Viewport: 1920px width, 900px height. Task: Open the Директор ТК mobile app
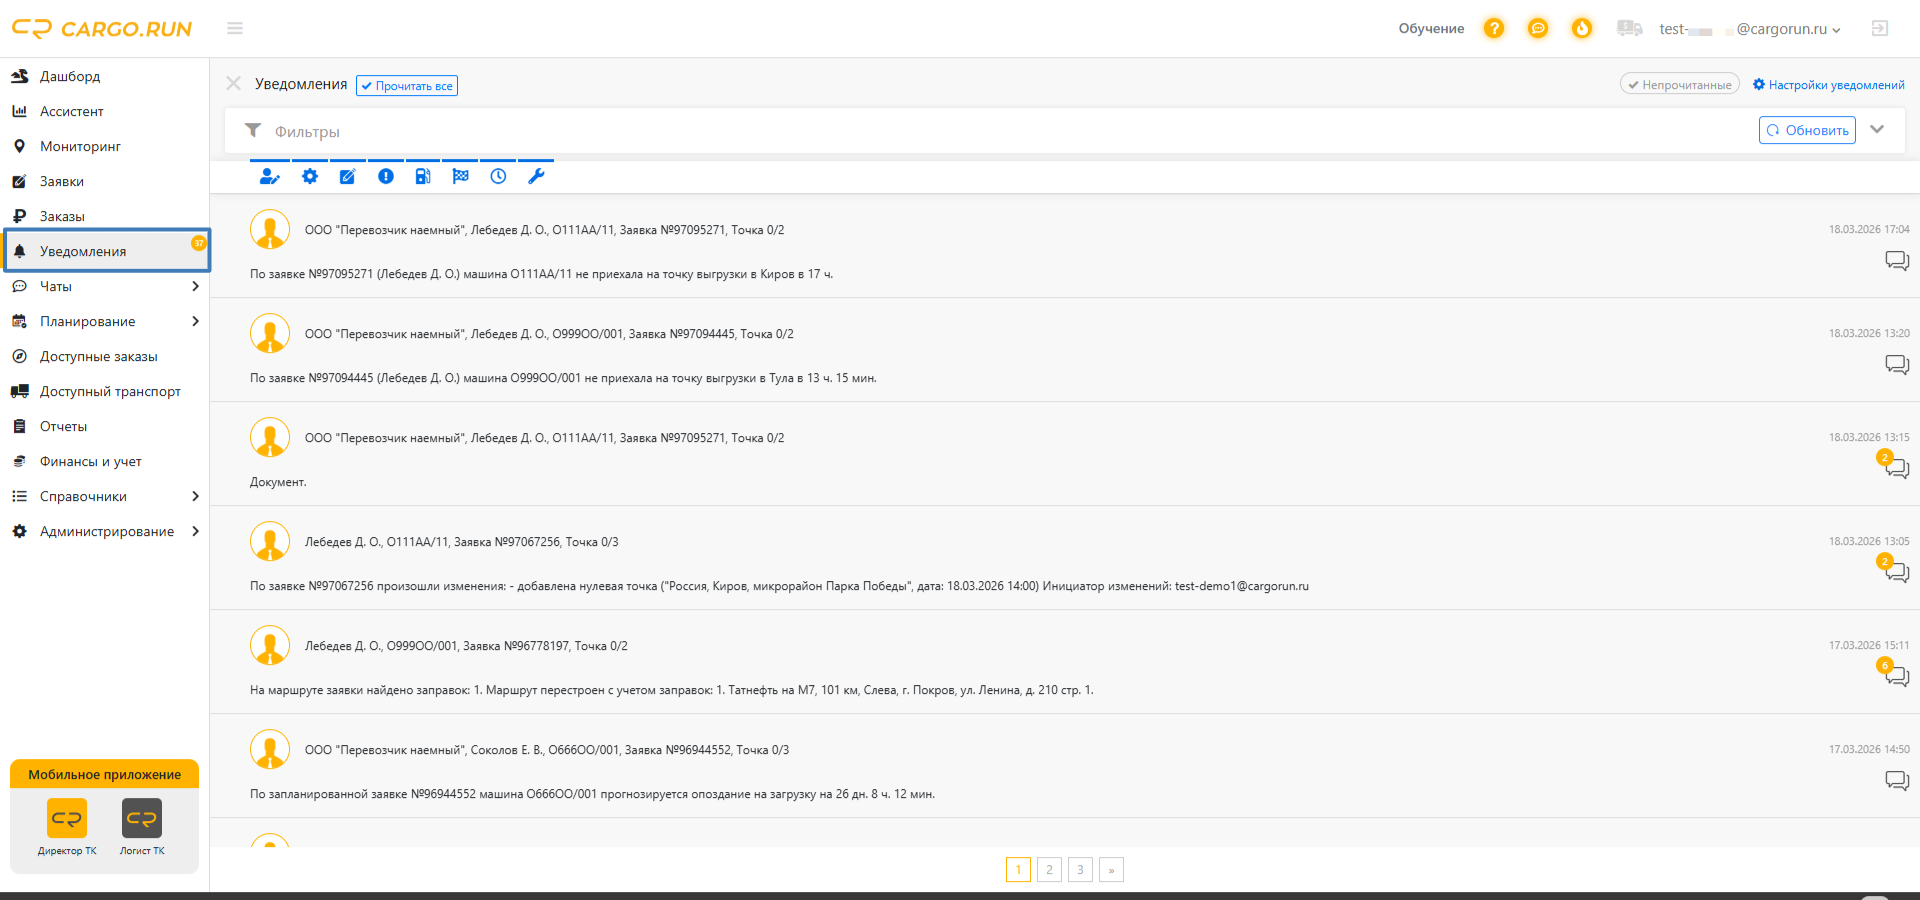tap(67, 827)
